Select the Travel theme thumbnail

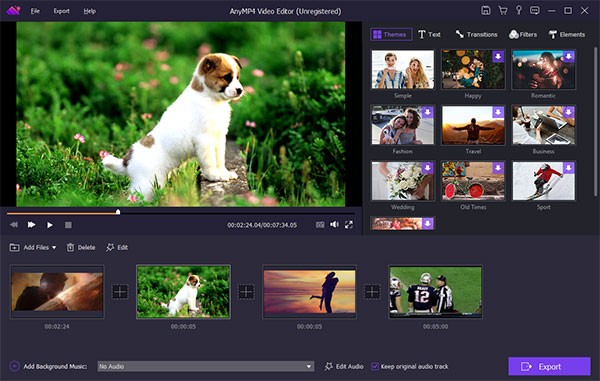pos(473,125)
